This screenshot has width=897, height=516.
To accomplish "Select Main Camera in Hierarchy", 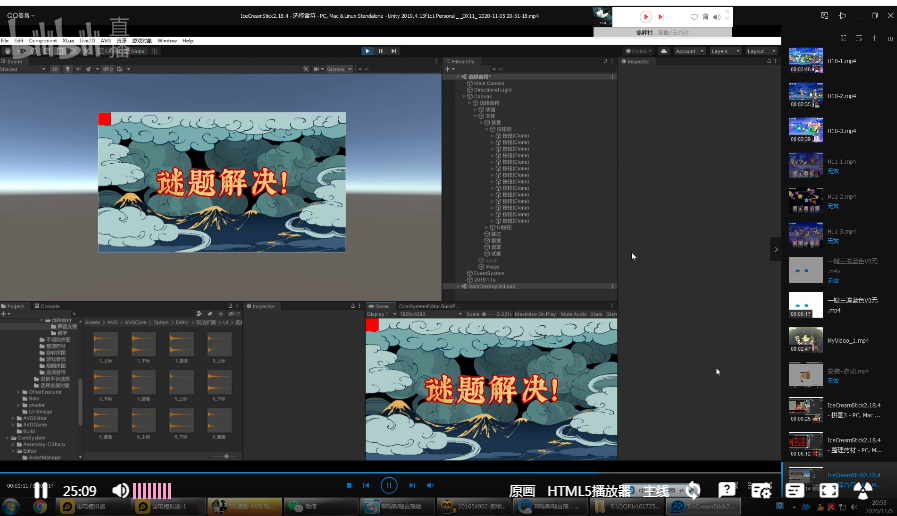I will click(x=489, y=84).
